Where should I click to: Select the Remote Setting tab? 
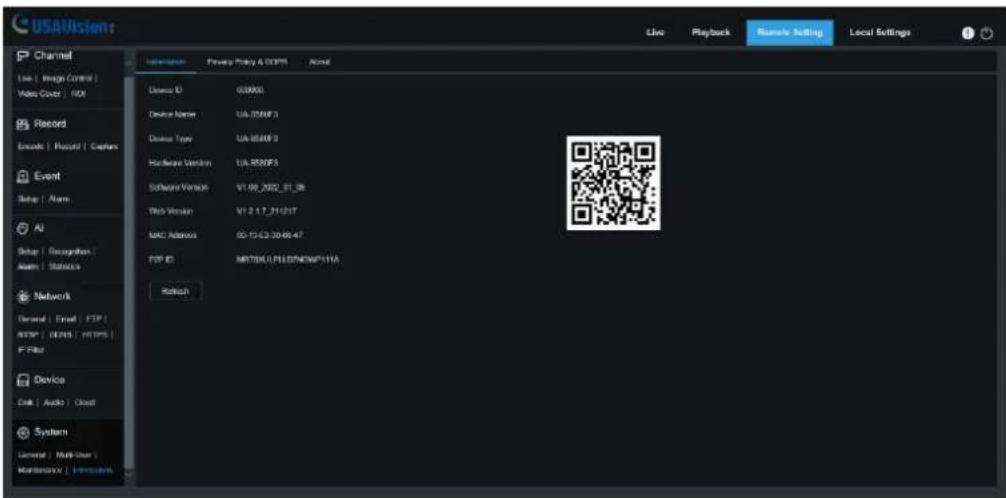(x=790, y=33)
